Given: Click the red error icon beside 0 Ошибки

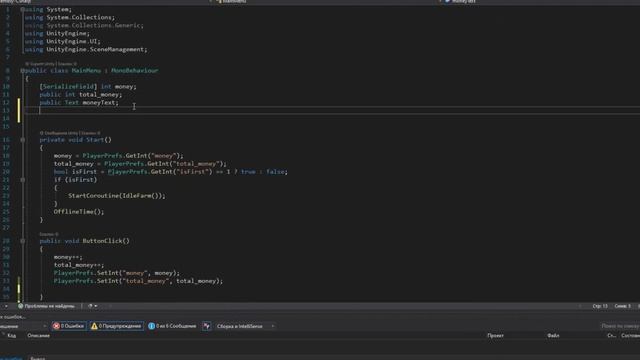Looking at the screenshot, I should point(56,326).
